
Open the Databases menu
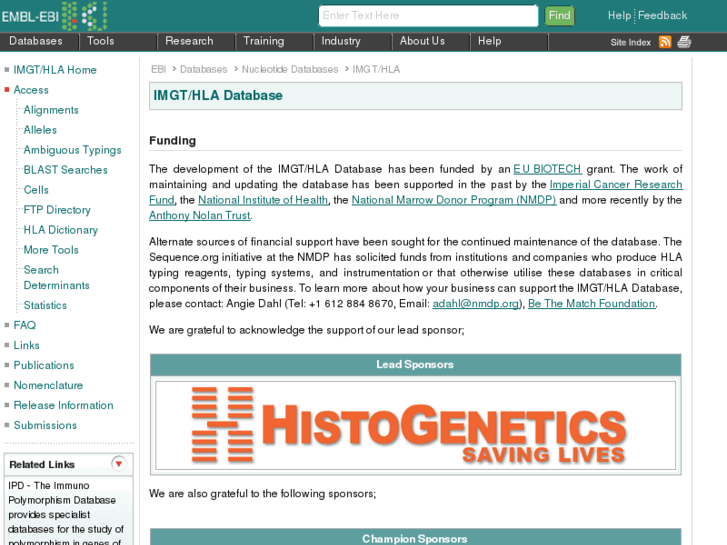pyautogui.click(x=36, y=41)
